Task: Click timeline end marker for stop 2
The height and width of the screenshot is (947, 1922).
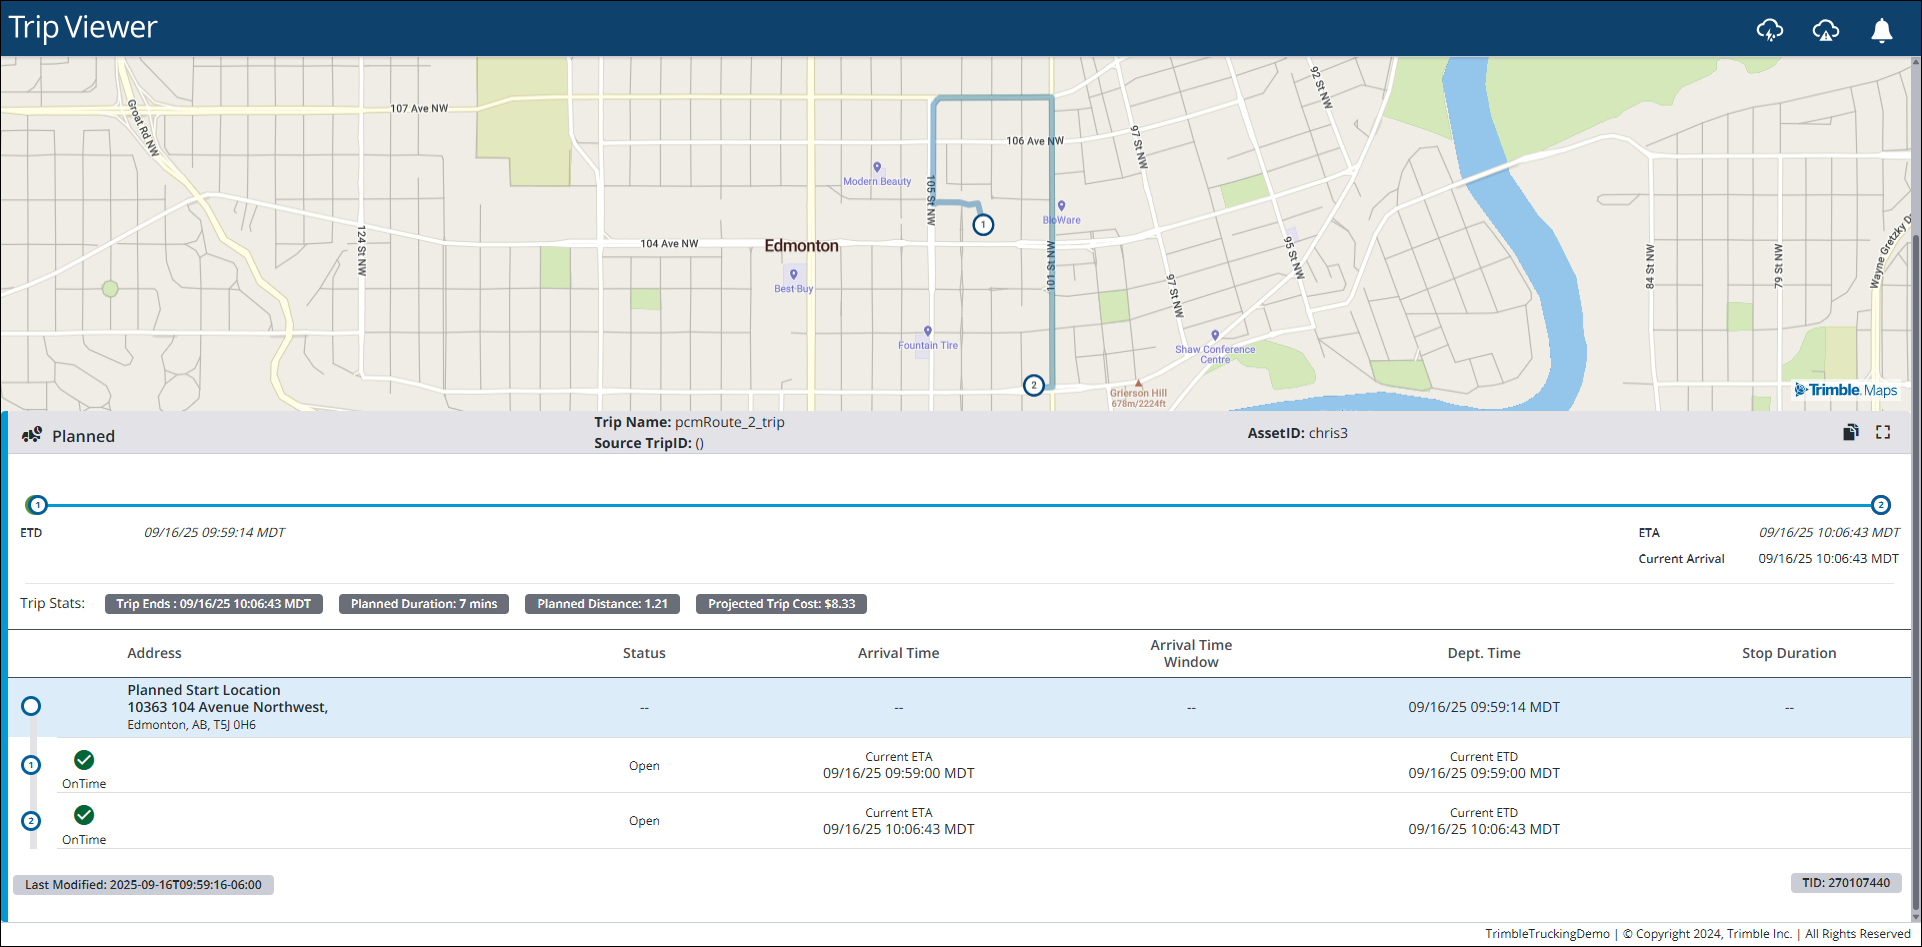Action: pos(1881,505)
